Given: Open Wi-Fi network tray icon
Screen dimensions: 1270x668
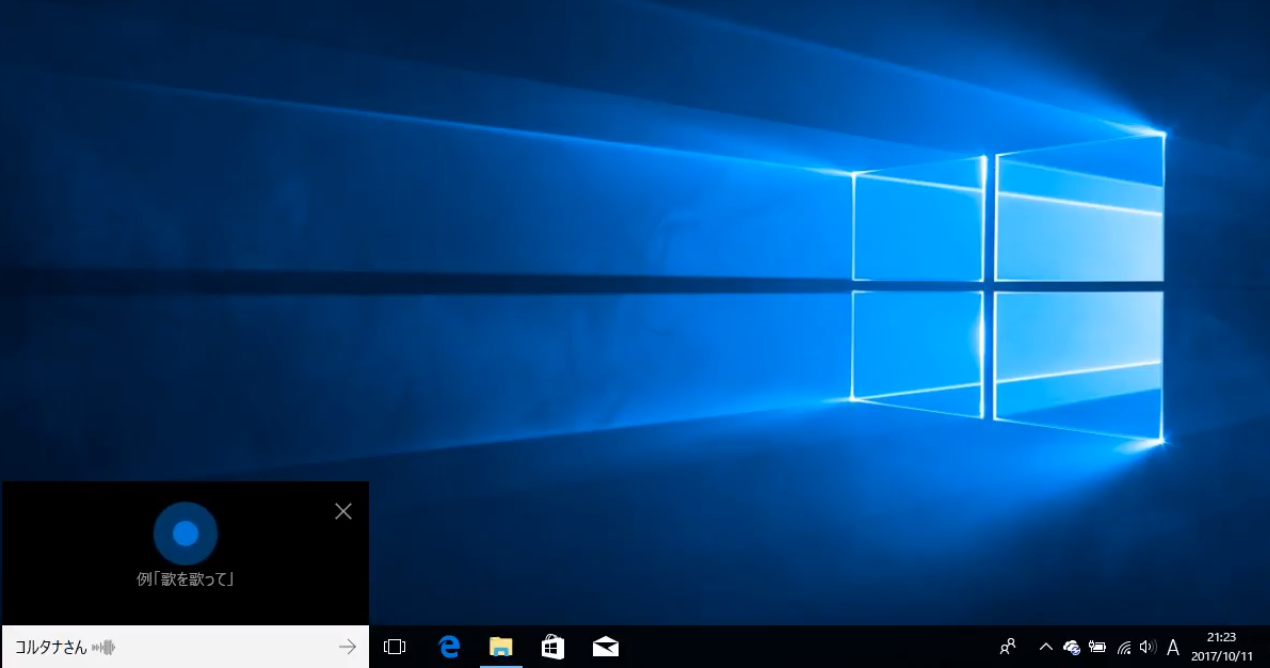Looking at the screenshot, I should (x=1124, y=647).
